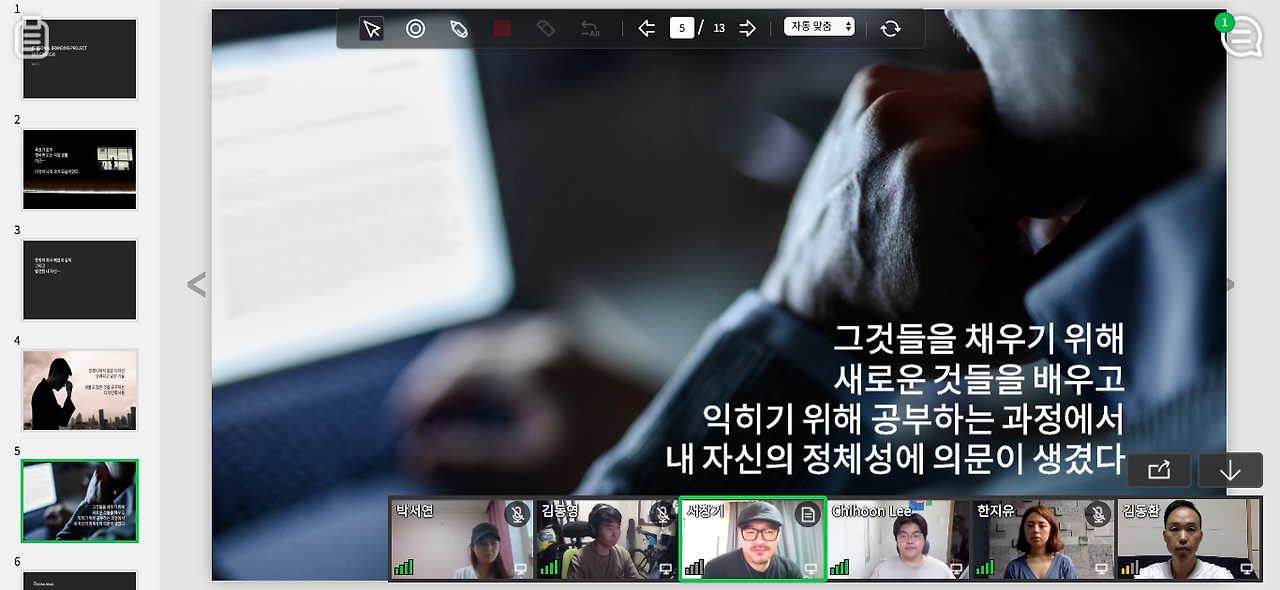
Task: Select the pointer cursor tool
Action: point(372,28)
